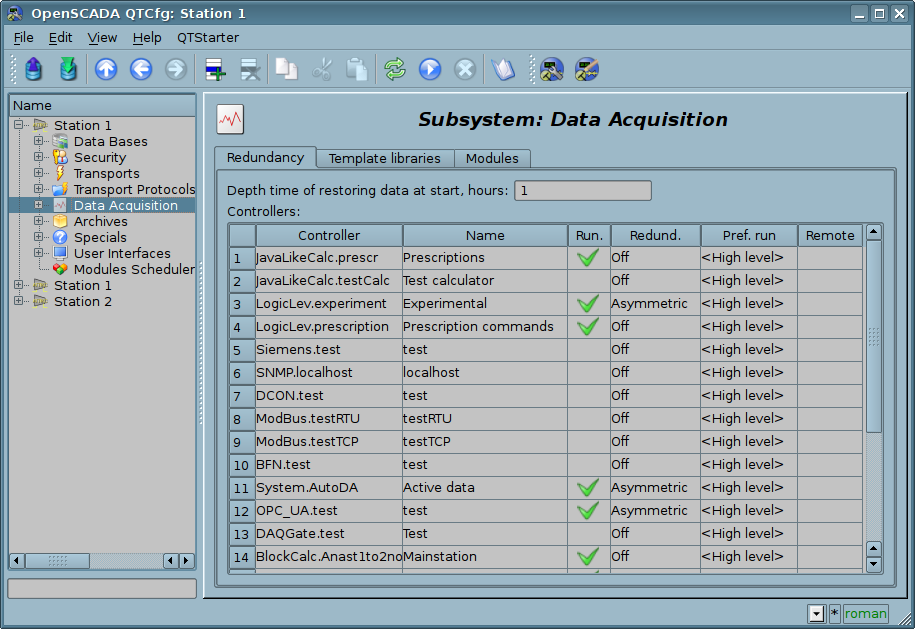This screenshot has width=915, height=629.
Task: Expand the Security tree node
Action: click(38, 156)
